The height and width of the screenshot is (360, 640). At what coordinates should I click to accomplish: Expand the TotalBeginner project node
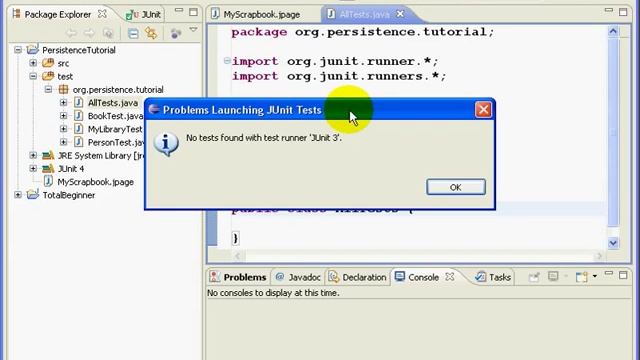18,195
